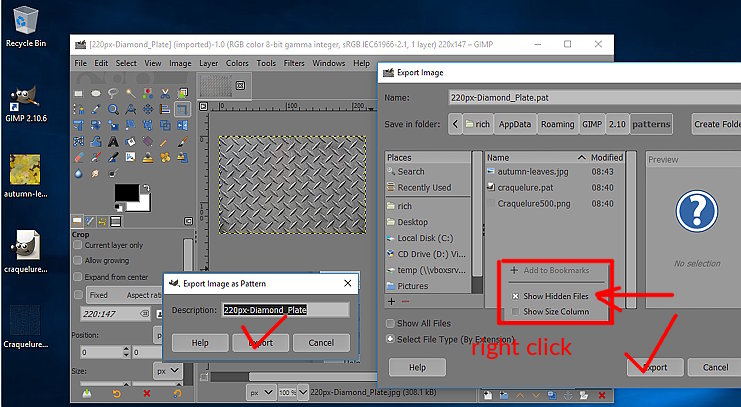Go to the Roaming folder path button

click(558, 124)
